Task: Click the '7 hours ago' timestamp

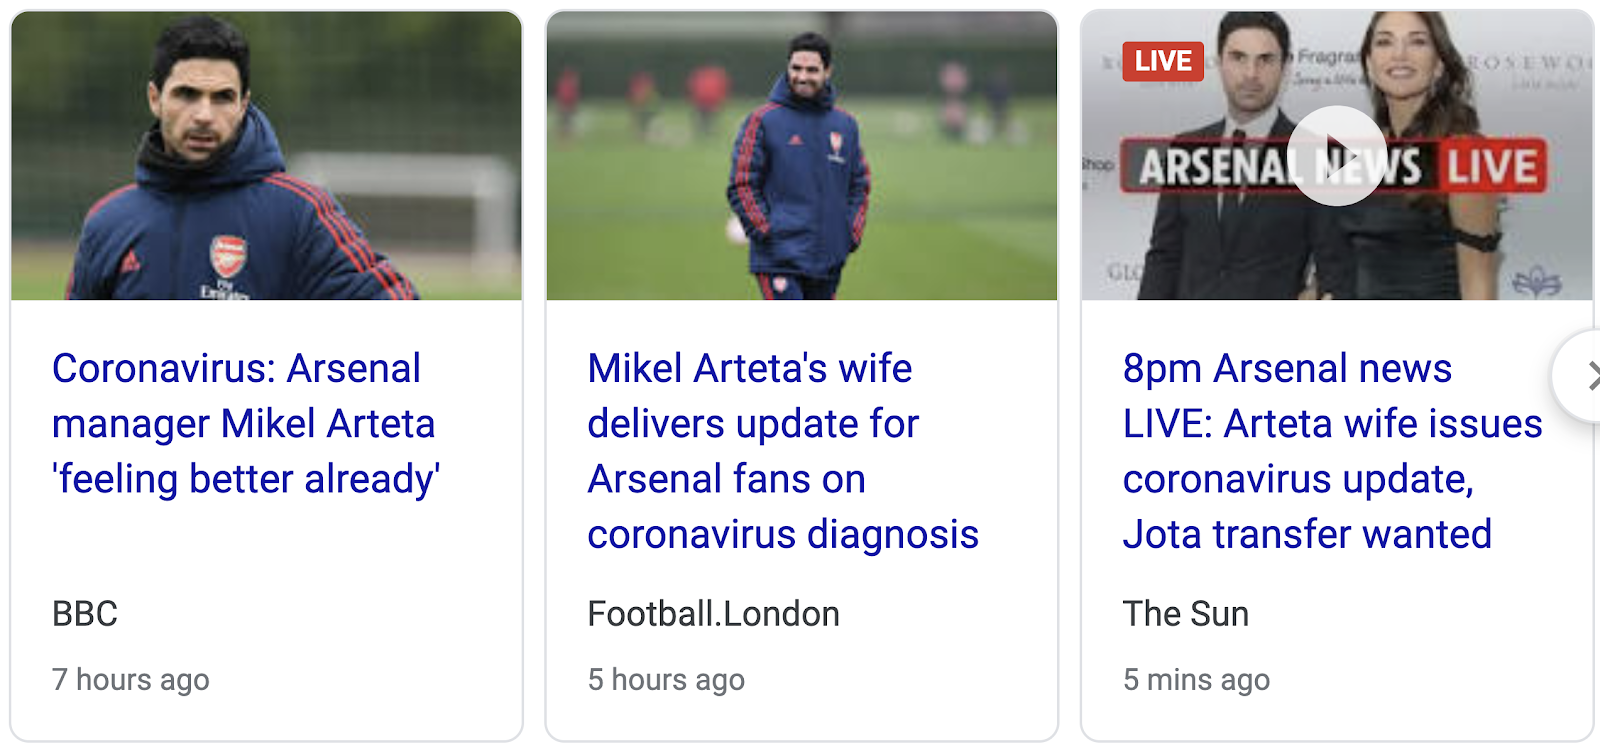Action: pos(131,680)
